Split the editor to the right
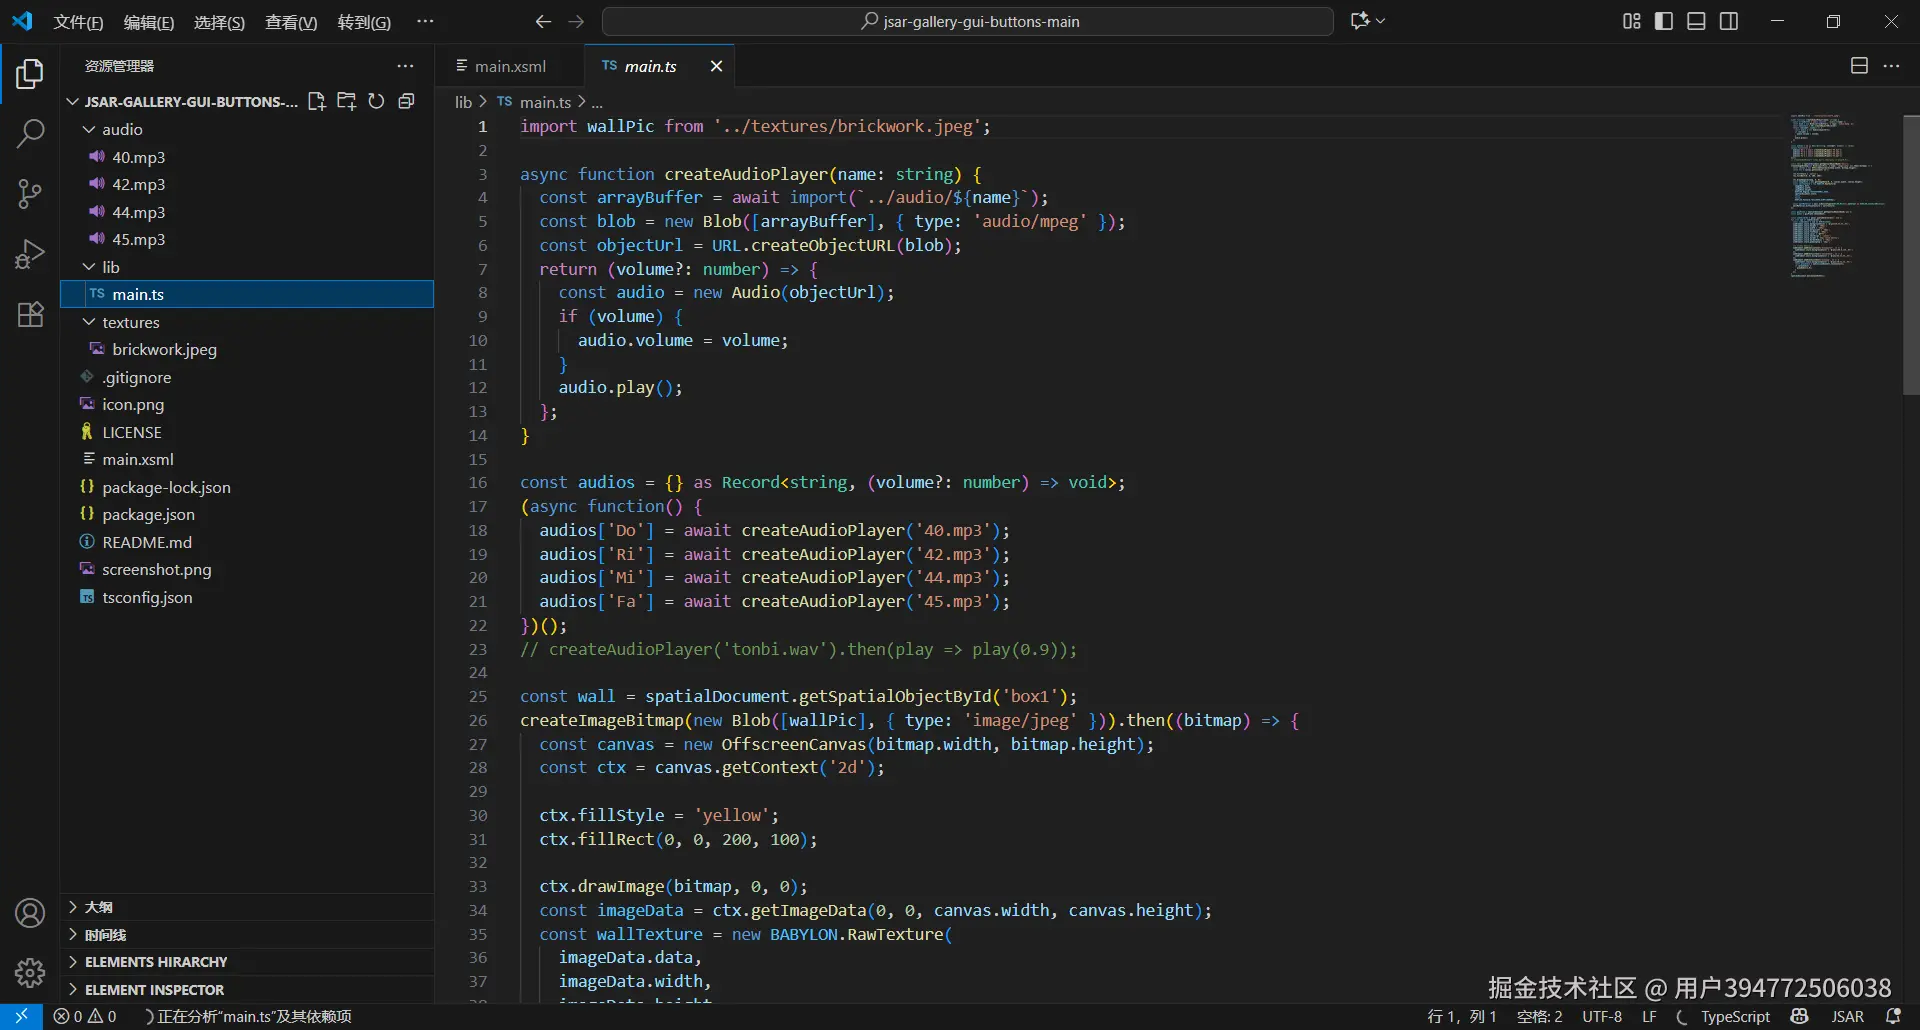The width and height of the screenshot is (1920, 1030). (x=1859, y=66)
